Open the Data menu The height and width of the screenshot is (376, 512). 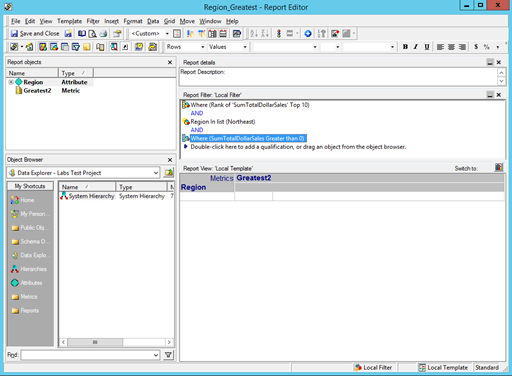pyautogui.click(x=153, y=21)
